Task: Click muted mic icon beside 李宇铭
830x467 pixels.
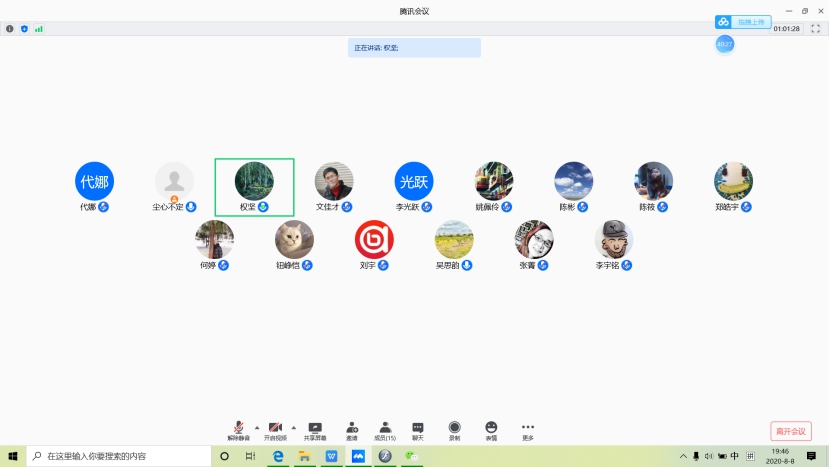Action: (x=627, y=265)
